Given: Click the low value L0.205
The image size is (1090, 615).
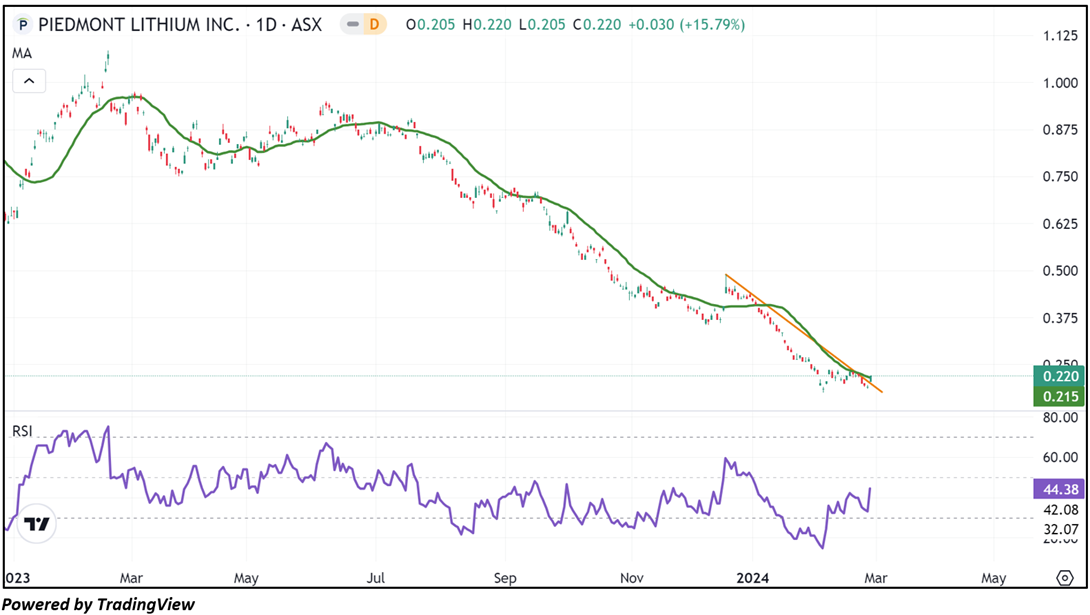Looking at the screenshot, I should point(542,25).
